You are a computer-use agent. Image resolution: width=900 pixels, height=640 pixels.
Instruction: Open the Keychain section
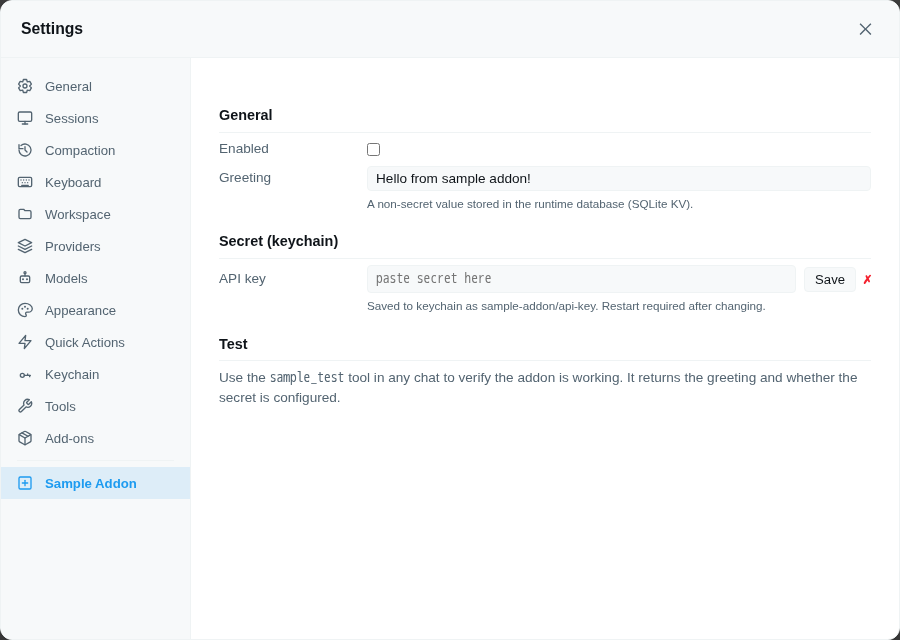[x=95, y=375]
